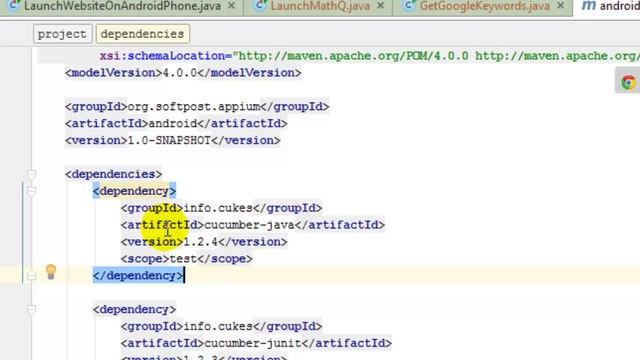Image resolution: width=640 pixels, height=360 pixels.
Task: Close the GetGoogleKeywords.java tab
Action: 560,6
